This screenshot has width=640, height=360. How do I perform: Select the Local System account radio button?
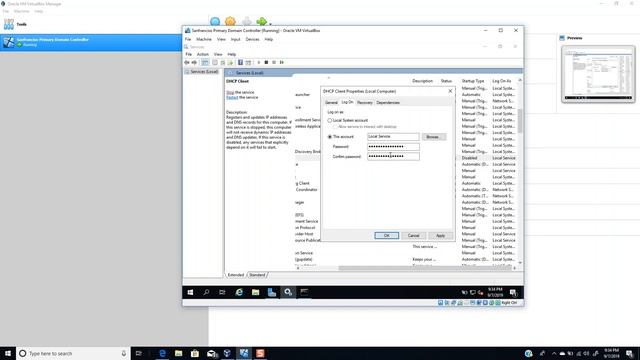330,120
